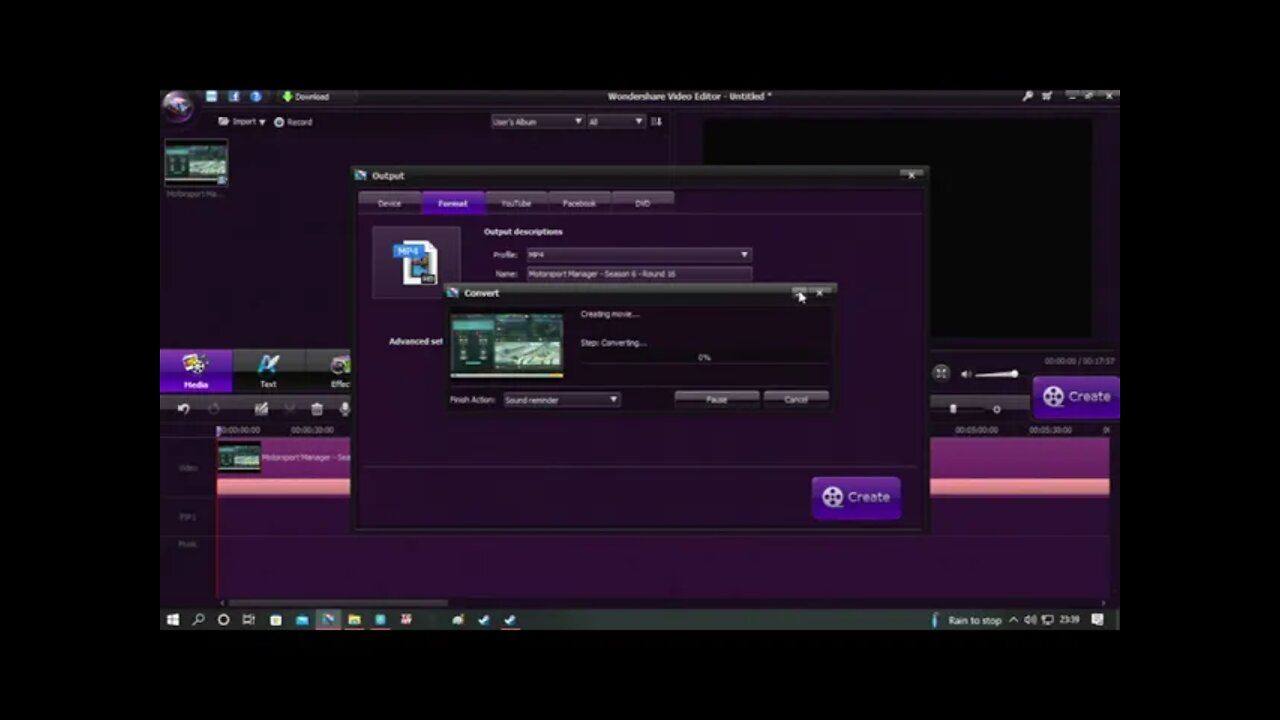The image size is (1280, 720).
Task: Click the main Create button beside the preview
Action: tap(1075, 397)
